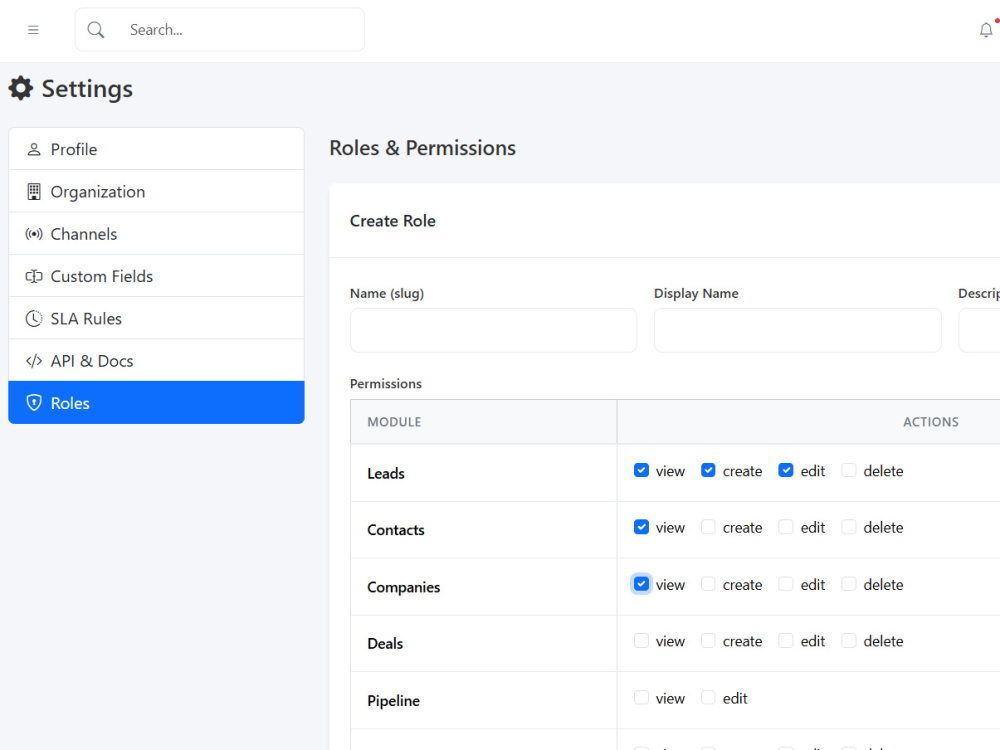Open Custom Fields section
1000x750 pixels.
(x=156, y=276)
